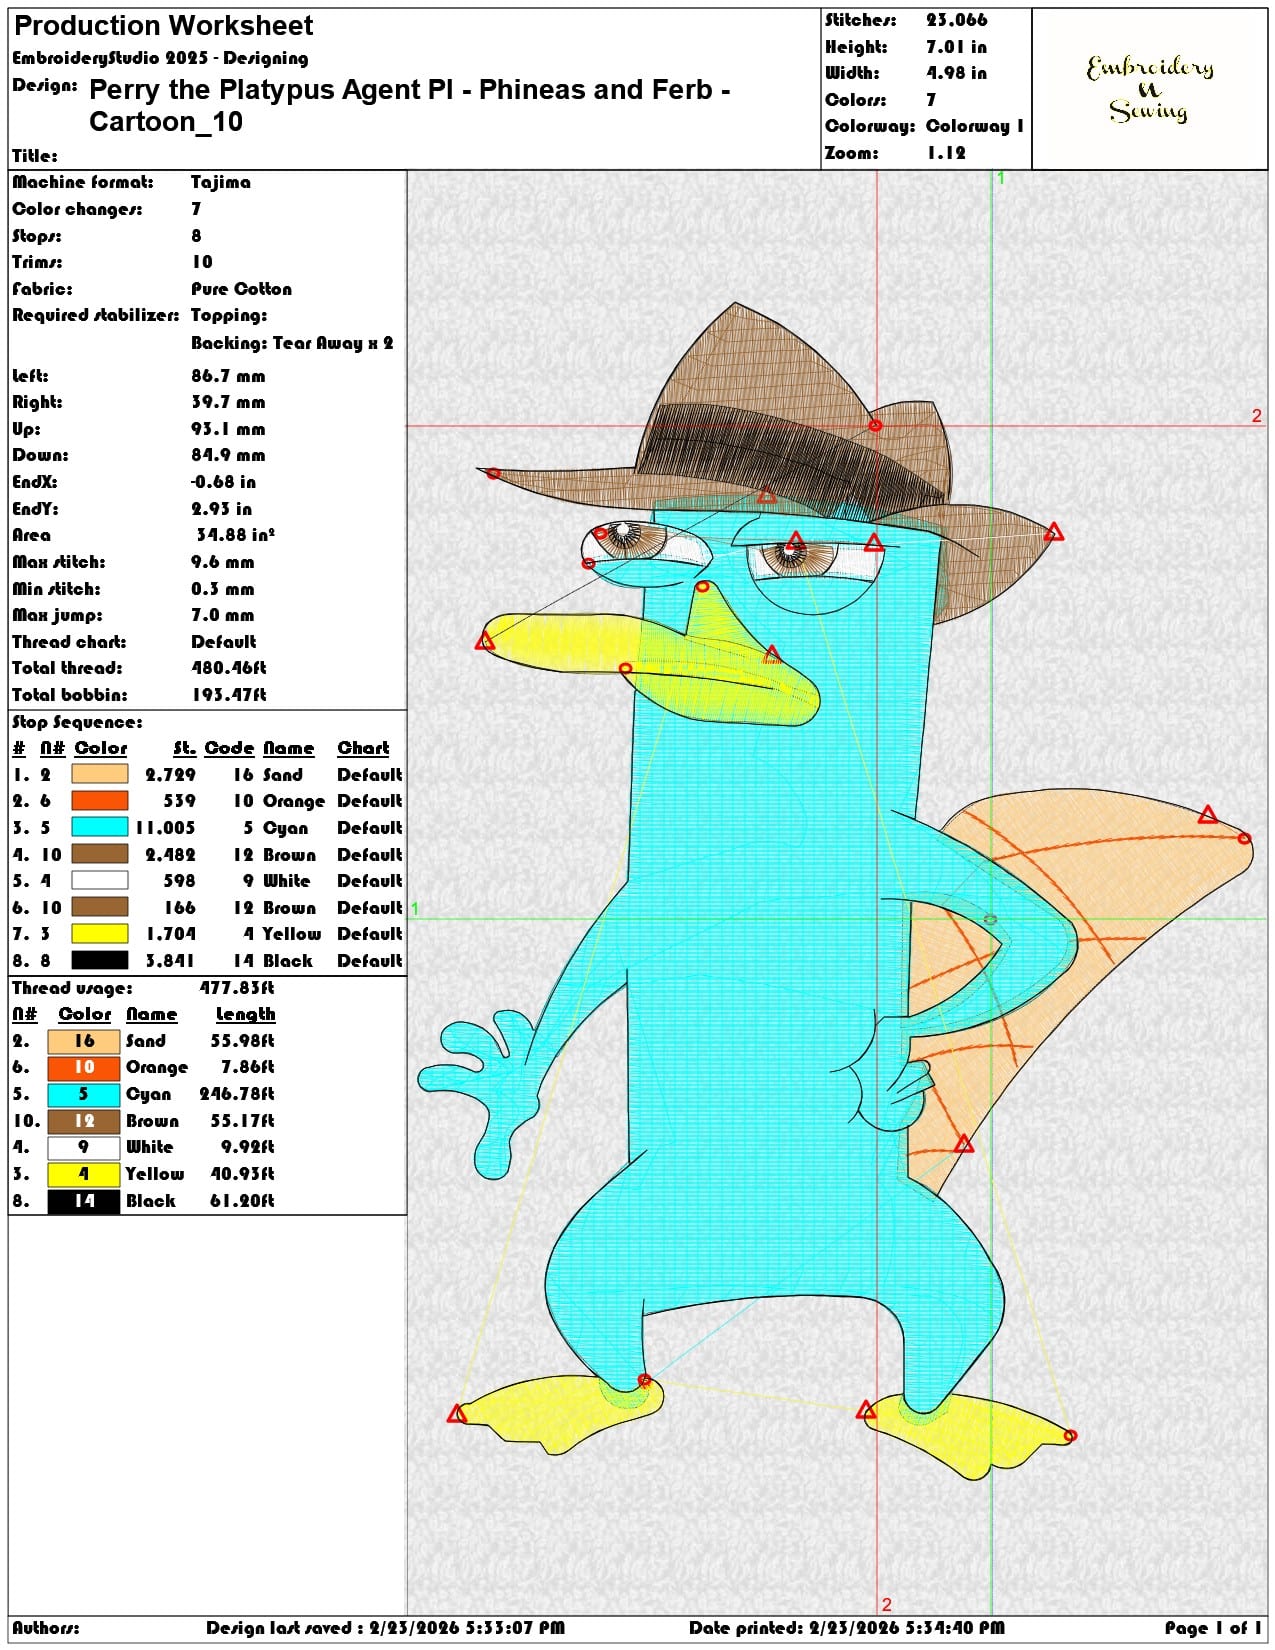
Task: Click the EndX value -0.68 in
Action: [223, 482]
